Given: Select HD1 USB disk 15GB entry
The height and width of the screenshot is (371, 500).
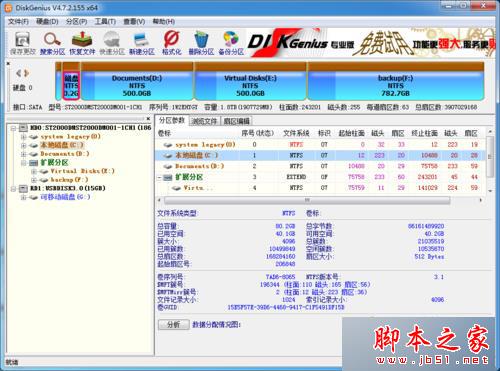Looking at the screenshot, I should point(67,189).
